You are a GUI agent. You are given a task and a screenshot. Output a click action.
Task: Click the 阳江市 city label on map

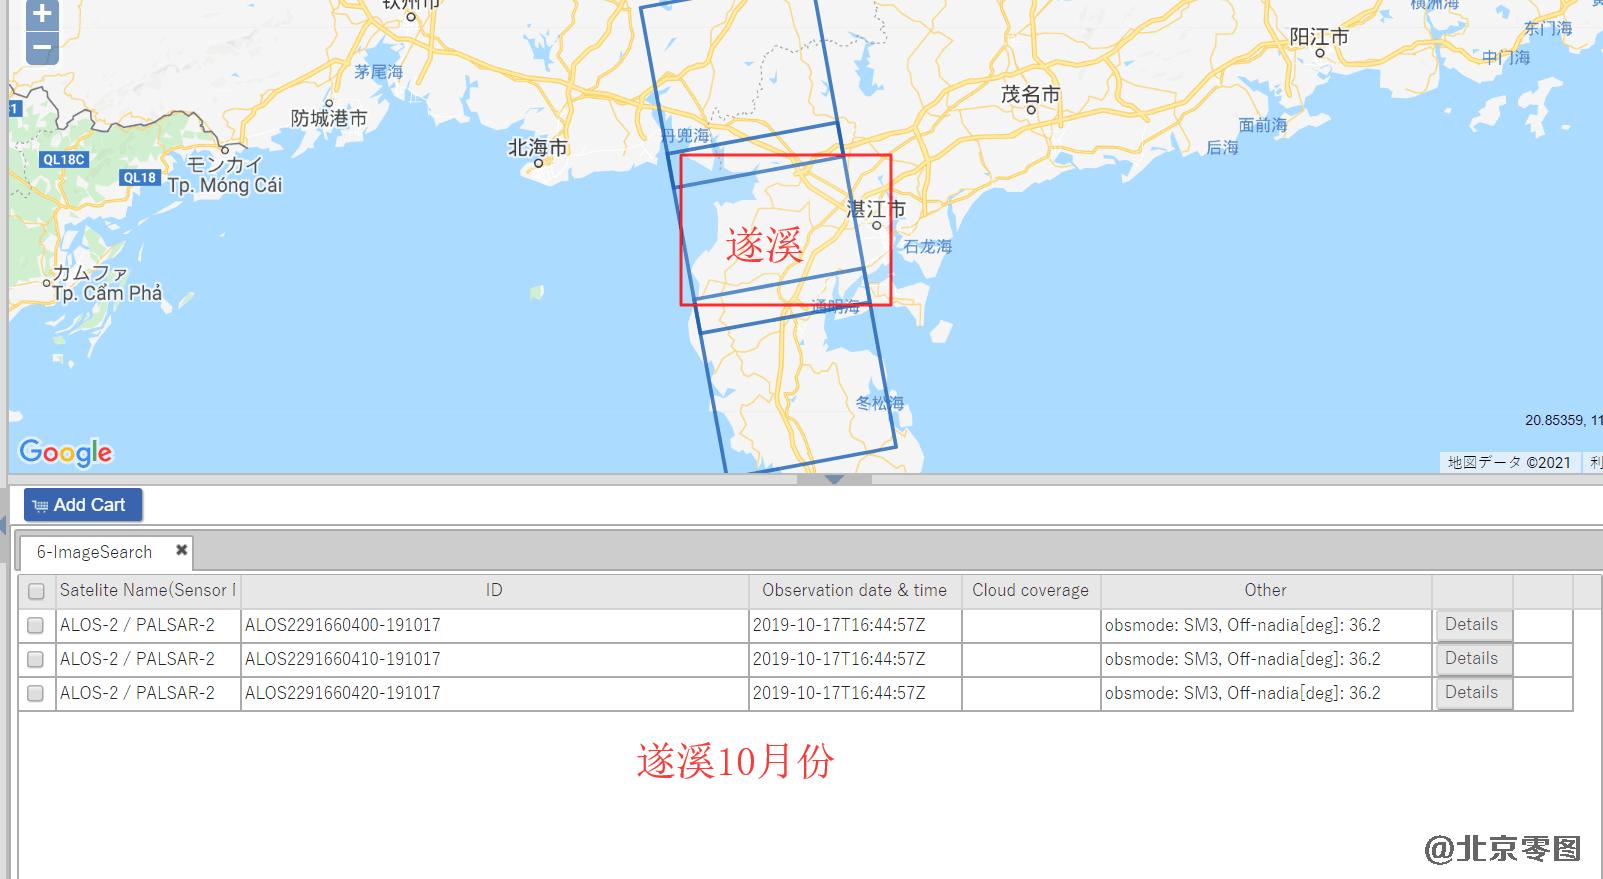click(x=1318, y=37)
